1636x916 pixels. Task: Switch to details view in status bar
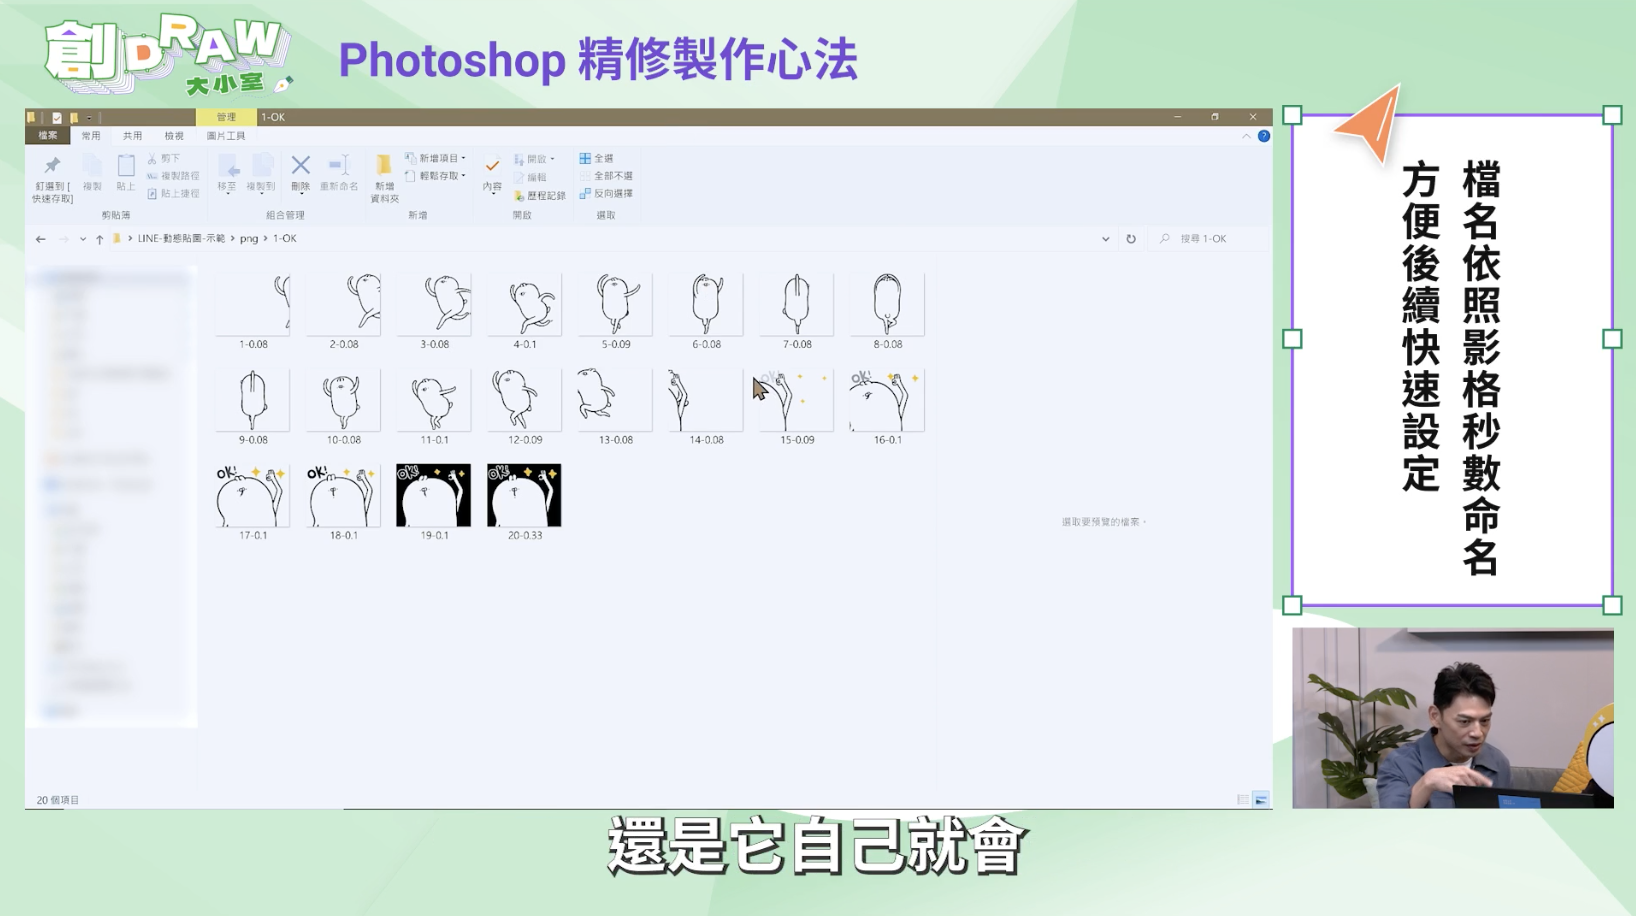point(1243,800)
